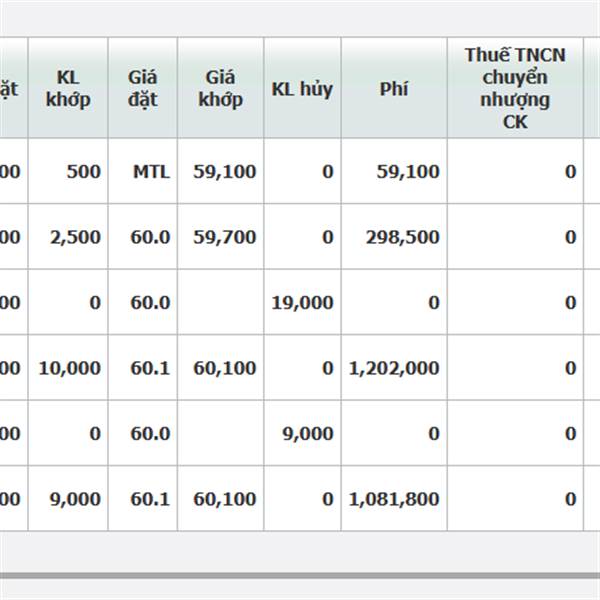The image size is (600, 600).
Task: Click the "Giá khớp" column header
Action: 221,88
